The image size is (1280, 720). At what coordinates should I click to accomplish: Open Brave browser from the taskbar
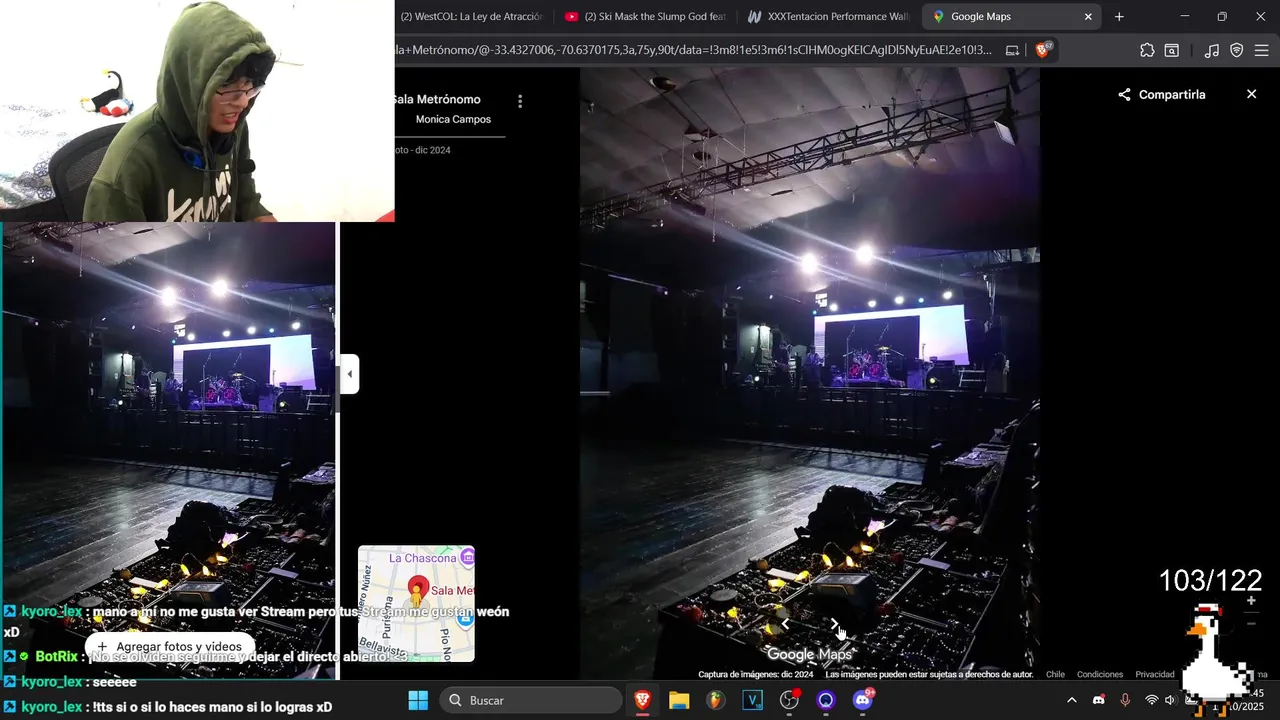[x=642, y=700]
